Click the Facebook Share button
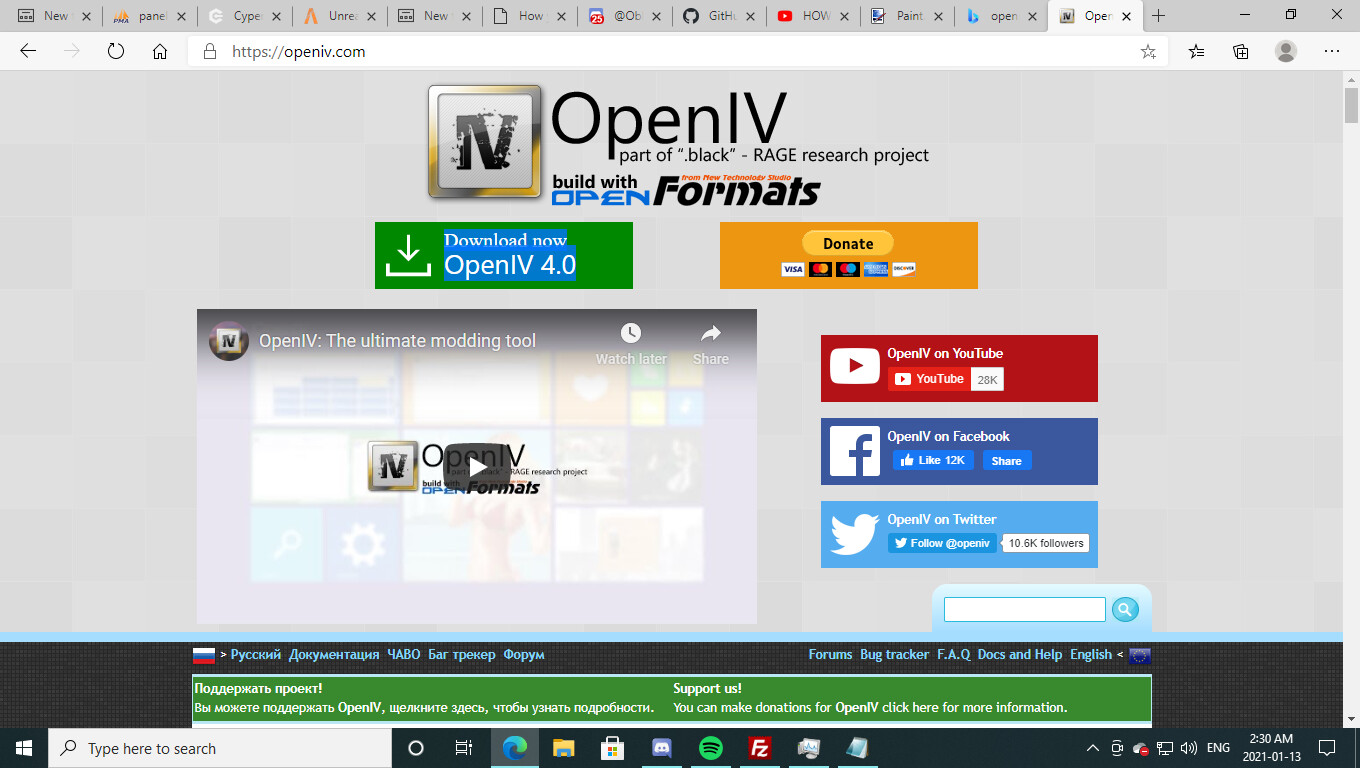1360x768 pixels. [x=1006, y=460]
